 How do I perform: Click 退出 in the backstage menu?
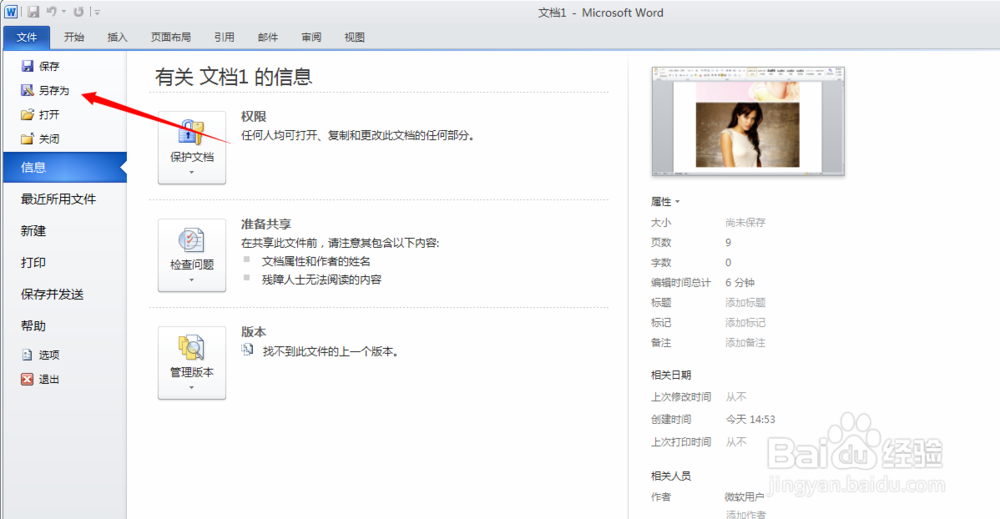click(41, 379)
